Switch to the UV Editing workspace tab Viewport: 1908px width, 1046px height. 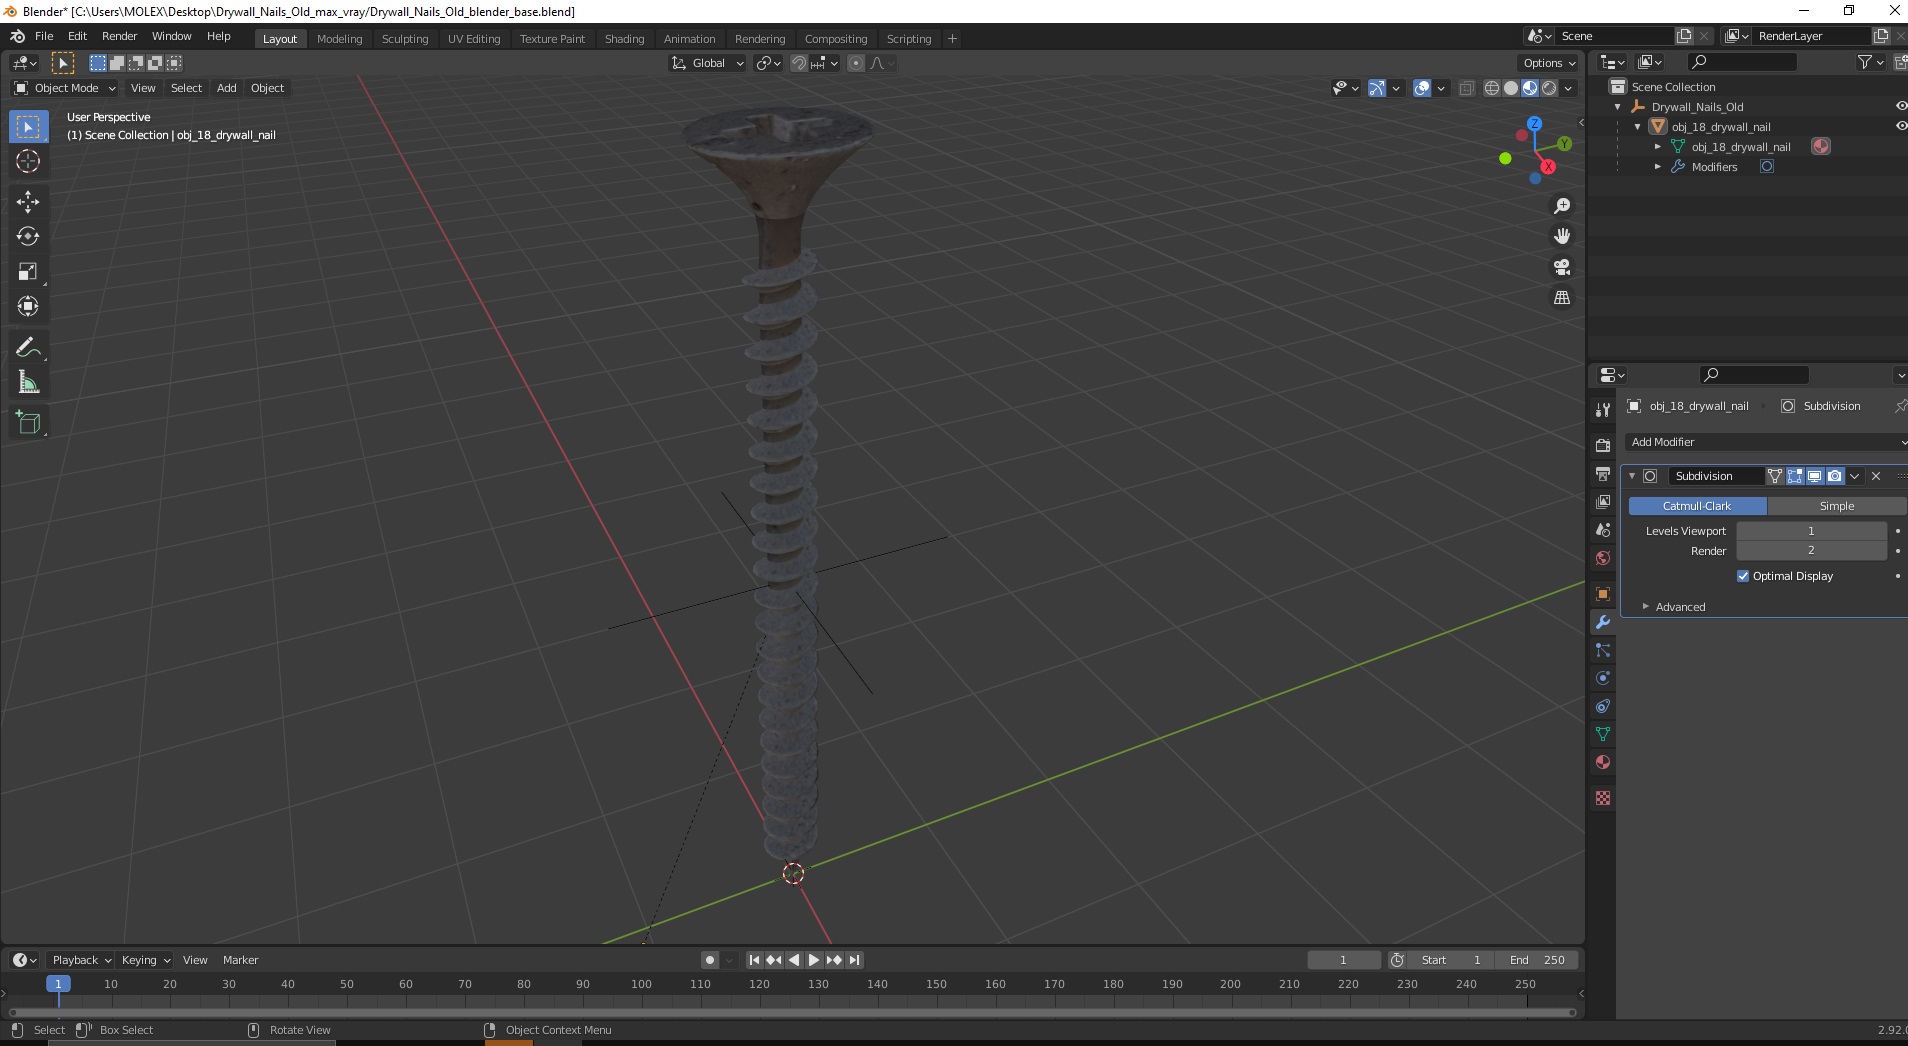click(474, 39)
